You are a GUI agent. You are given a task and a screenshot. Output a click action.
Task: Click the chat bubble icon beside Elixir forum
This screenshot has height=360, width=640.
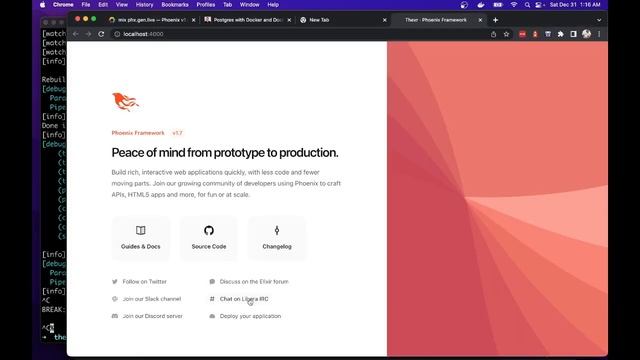(212, 282)
